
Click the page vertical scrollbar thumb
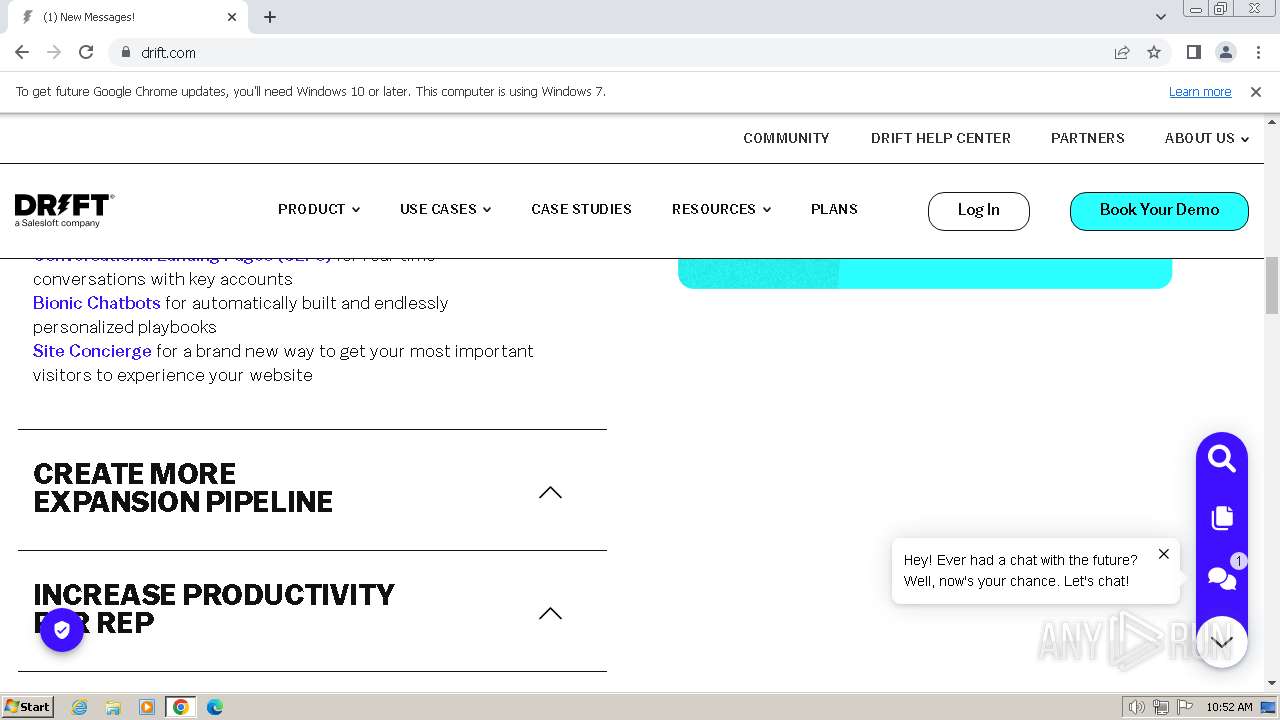[x=1272, y=286]
